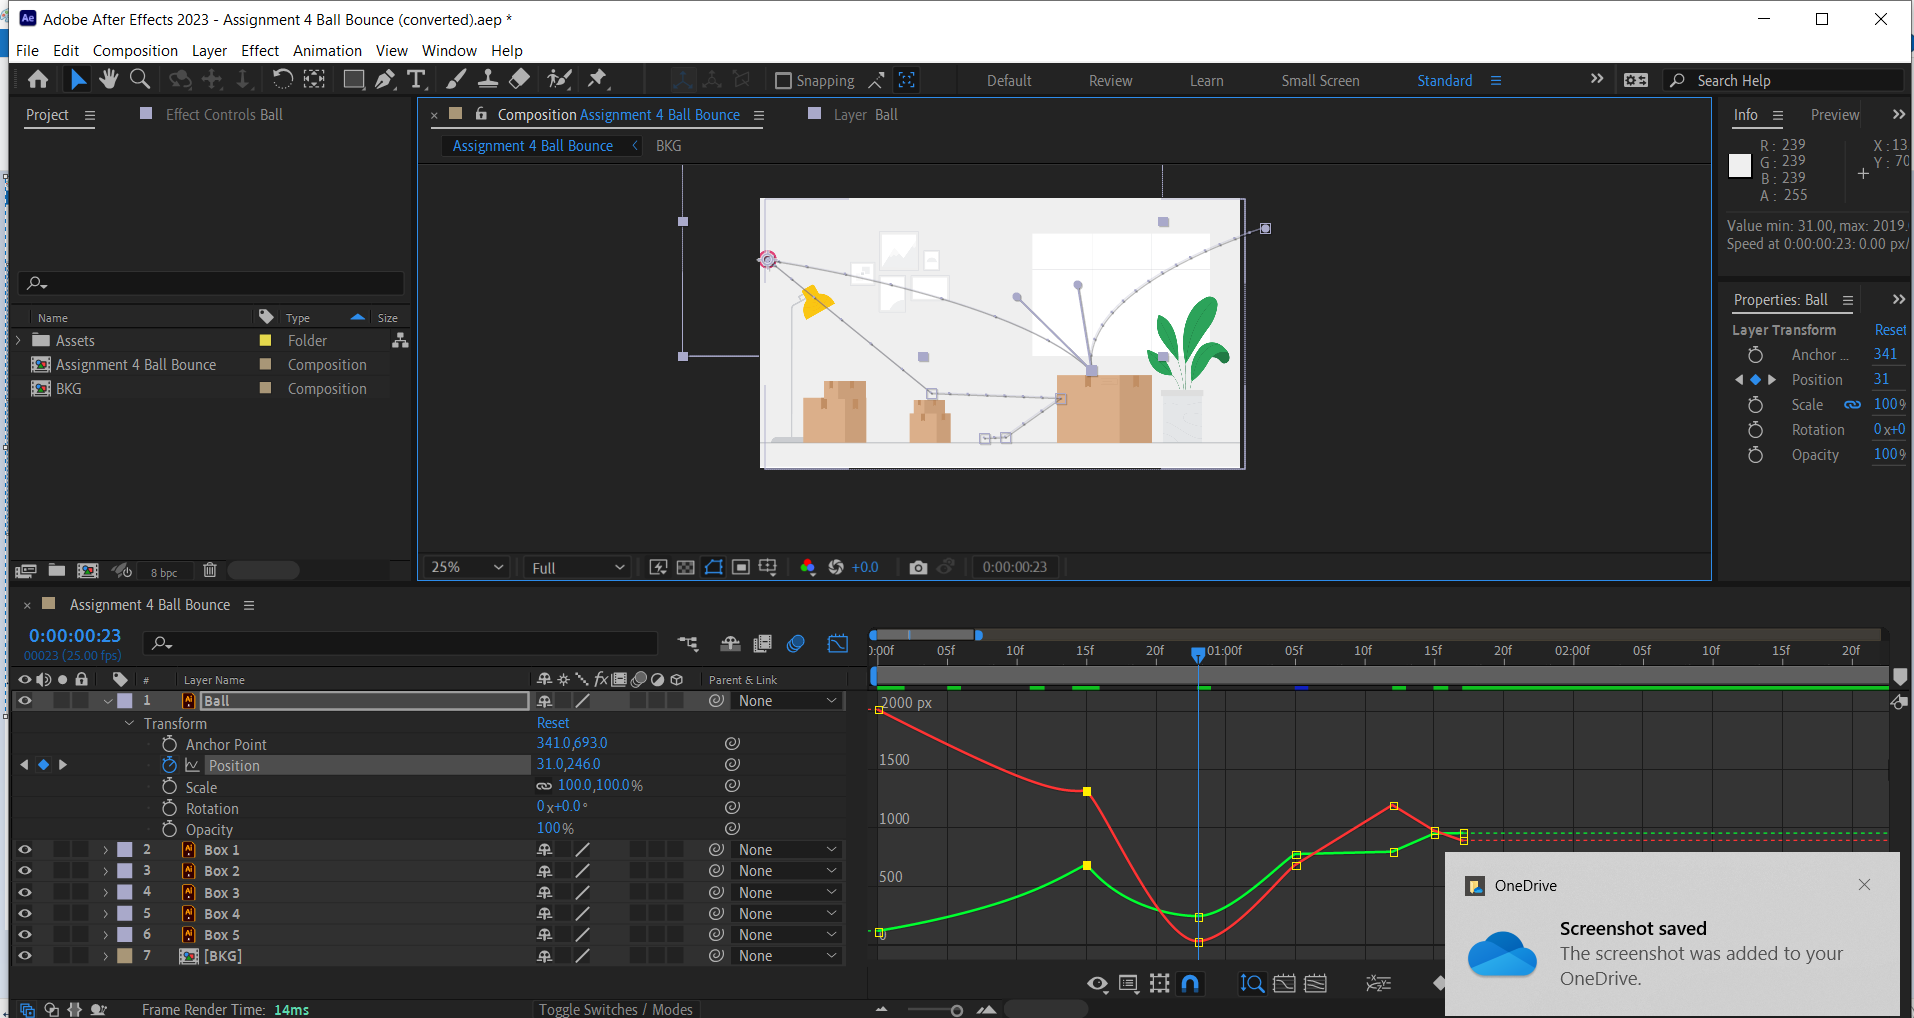Viewport: 1914px width, 1018px height.
Task: Collapse the Ball layer Transform group
Action: (129, 722)
